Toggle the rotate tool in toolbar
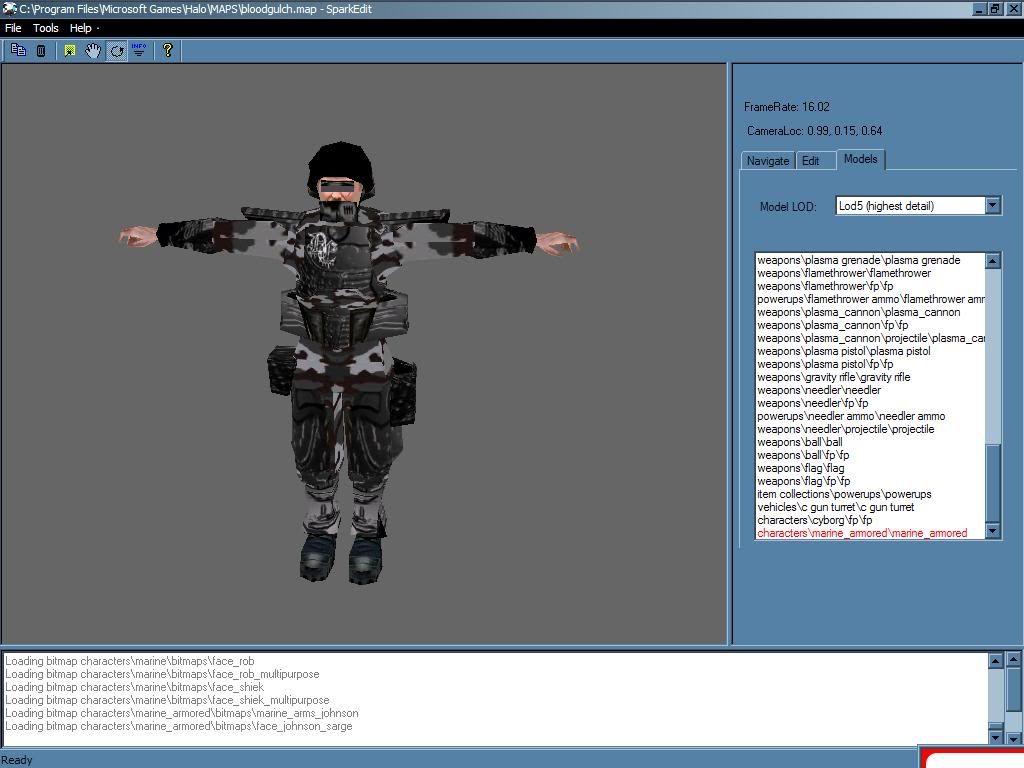This screenshot has height=768, width=1024. (x=116, y=50)
